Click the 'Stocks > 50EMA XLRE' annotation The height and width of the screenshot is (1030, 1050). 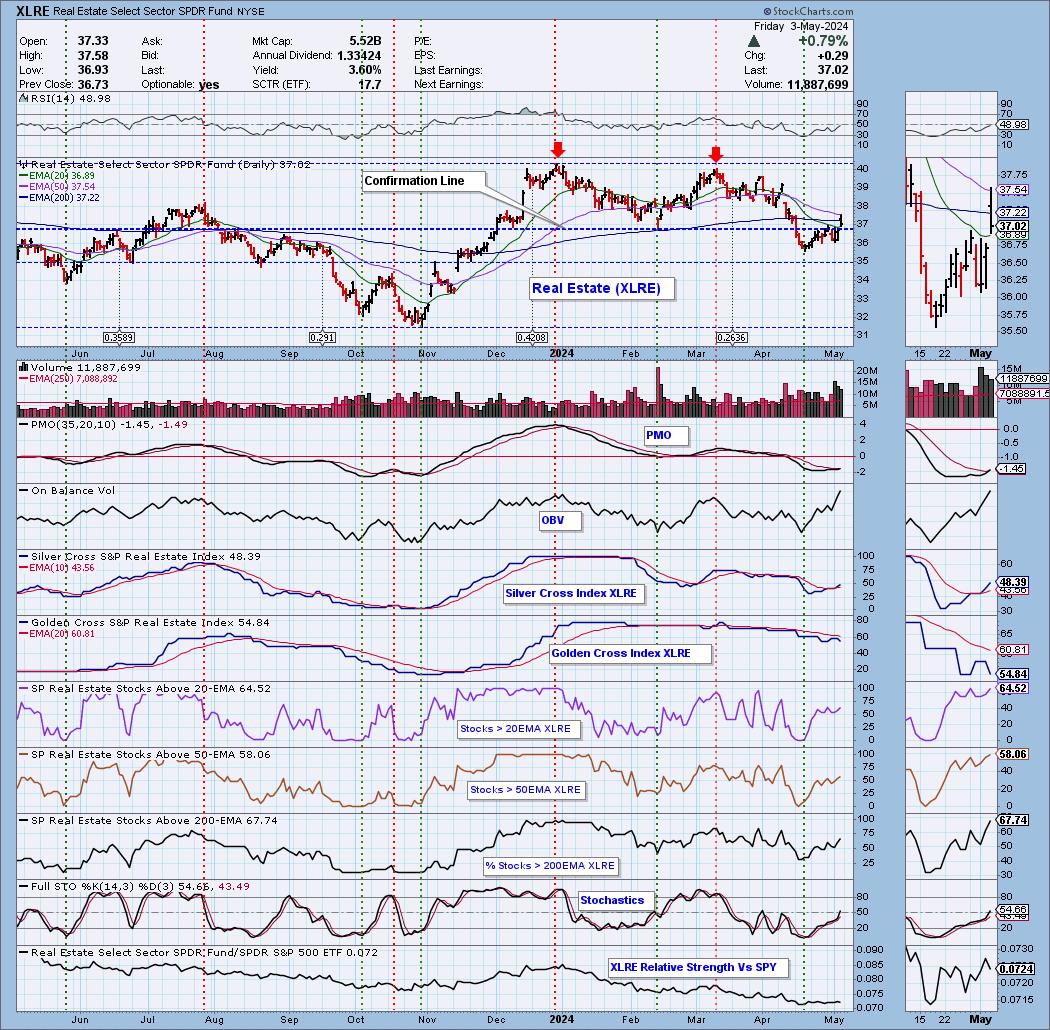tap(526, 790)
